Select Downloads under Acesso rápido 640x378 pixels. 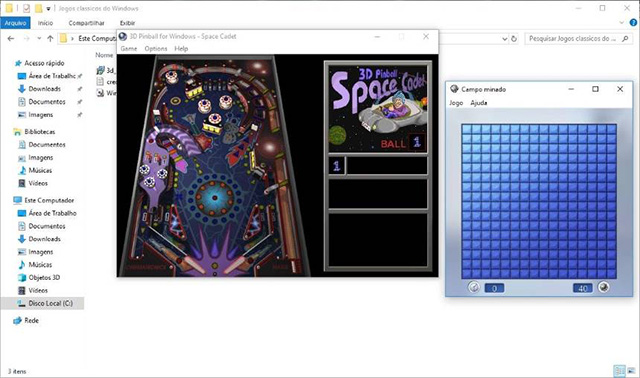click(x=22, y=89)
